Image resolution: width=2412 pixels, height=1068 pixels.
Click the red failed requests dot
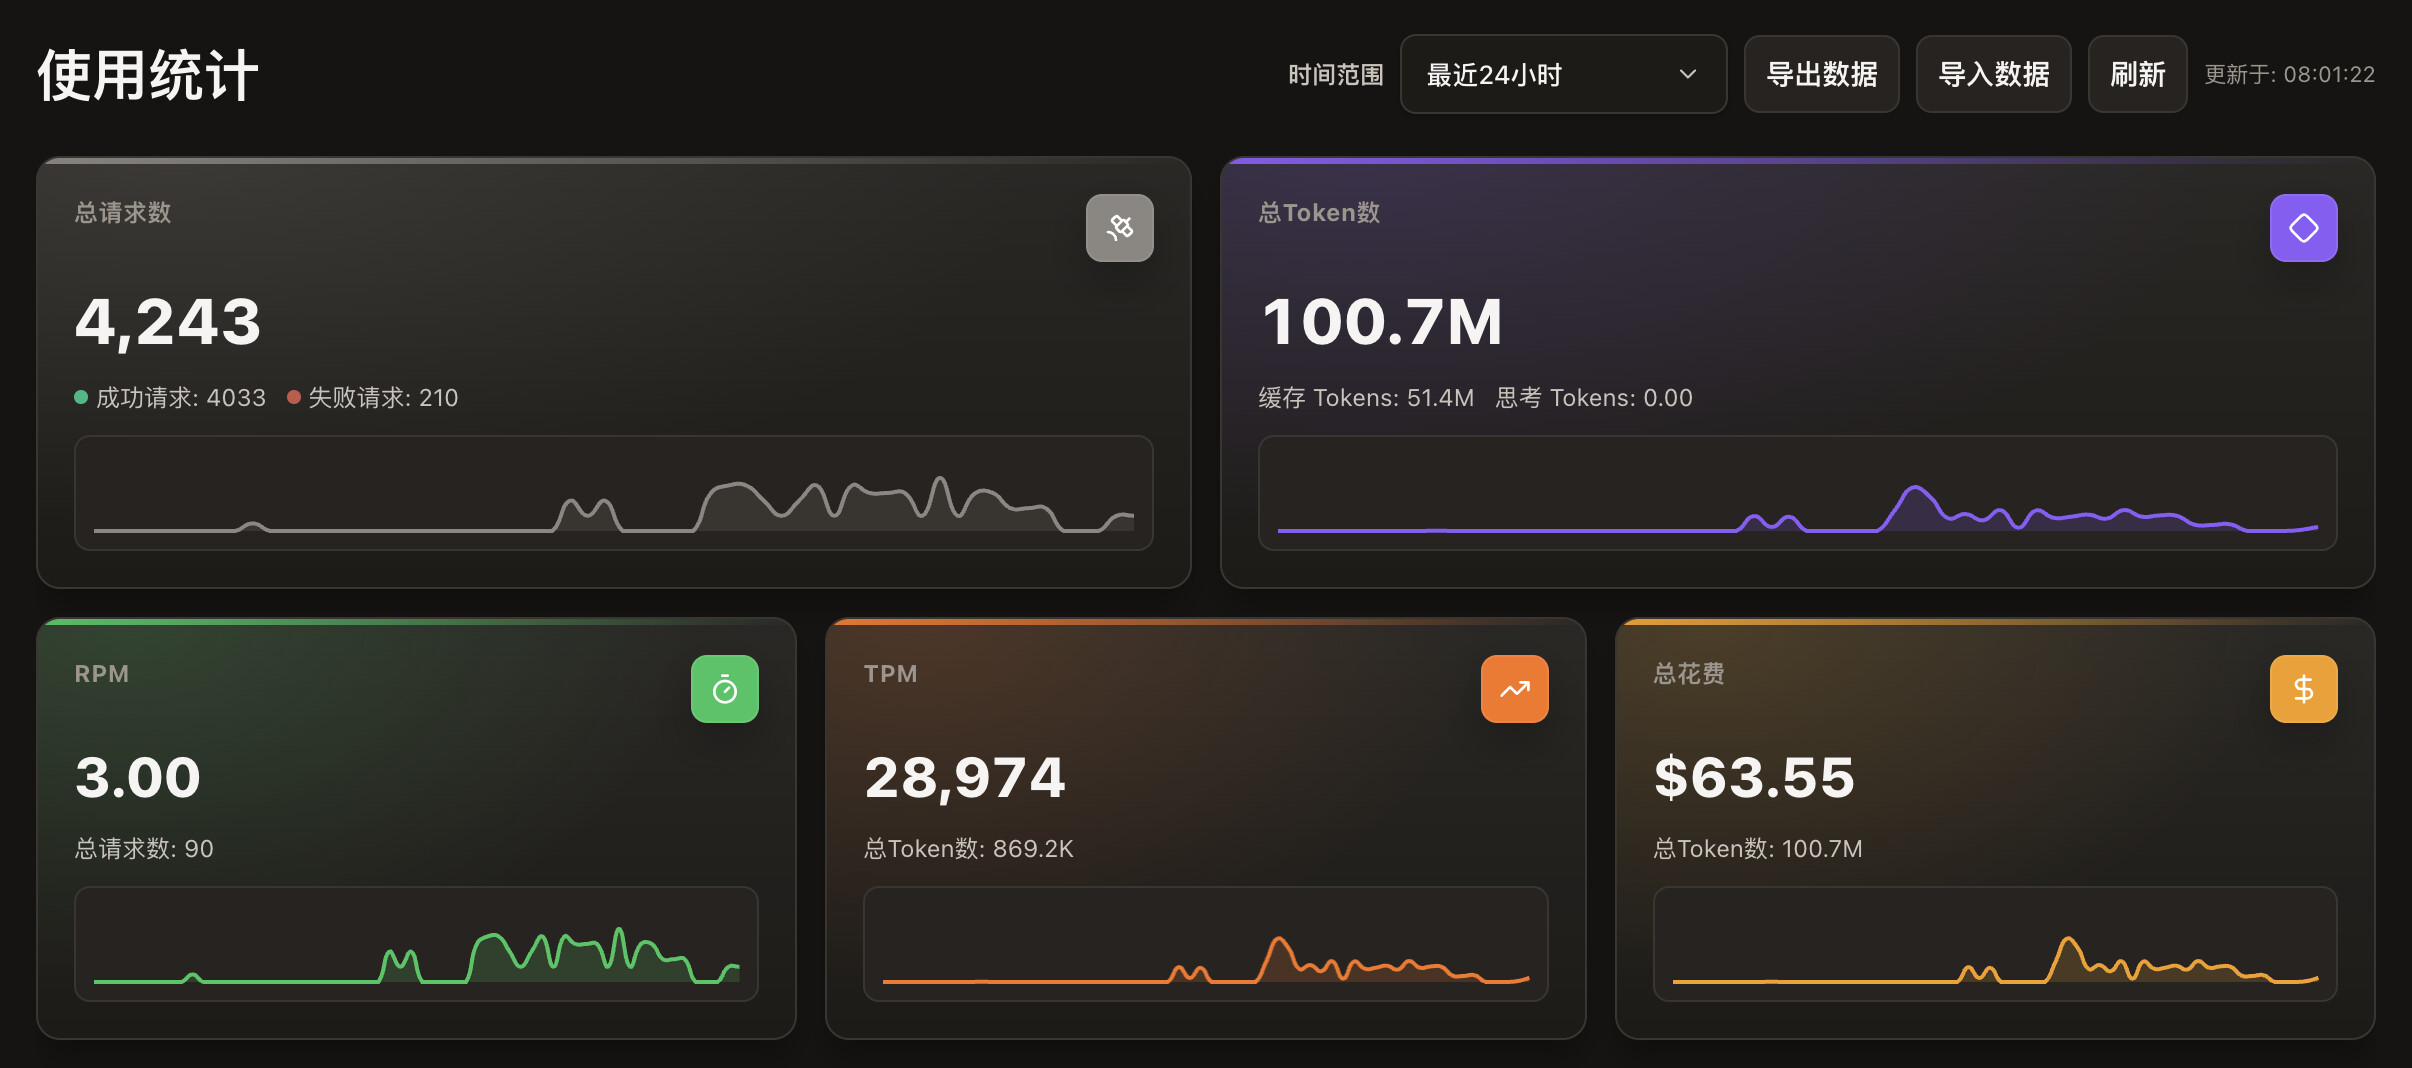(x=294, y=398)
